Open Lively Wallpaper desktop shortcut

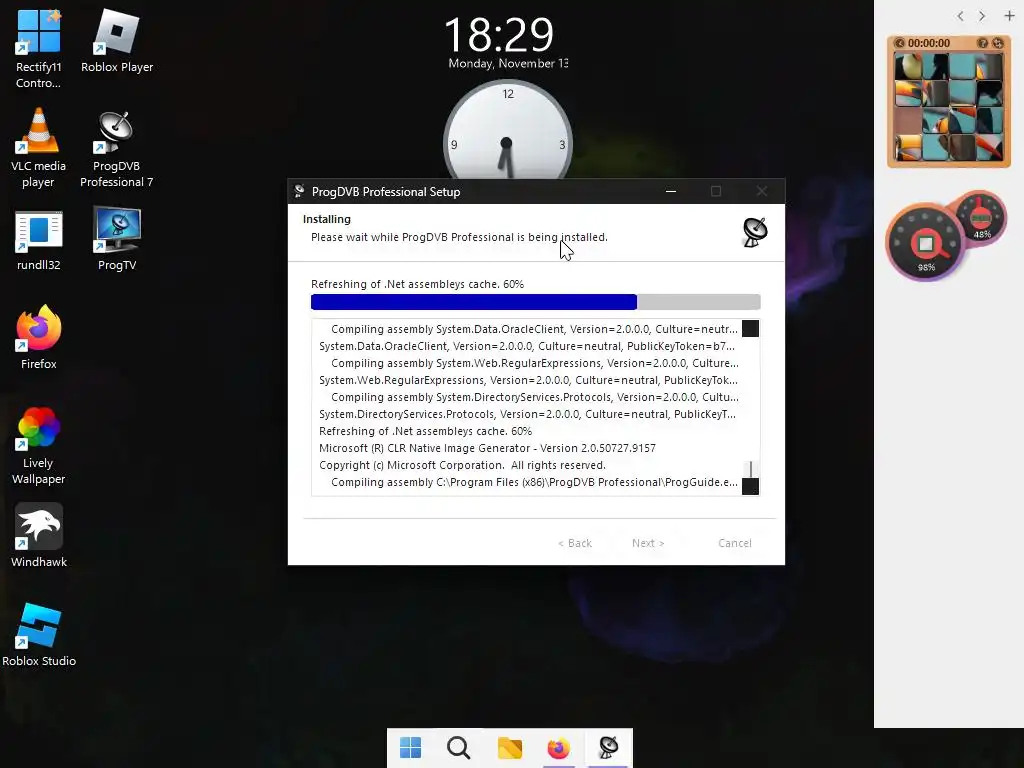(39, 445)
